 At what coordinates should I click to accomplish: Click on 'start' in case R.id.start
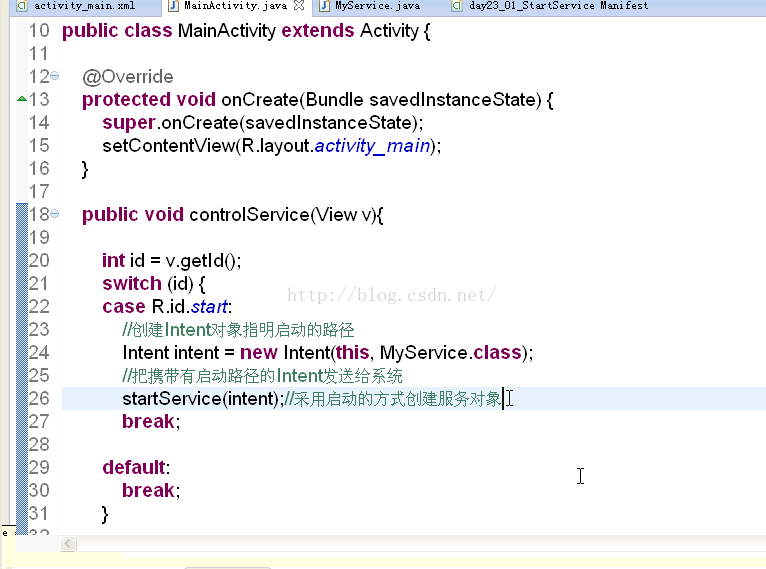tap(209, 307)
